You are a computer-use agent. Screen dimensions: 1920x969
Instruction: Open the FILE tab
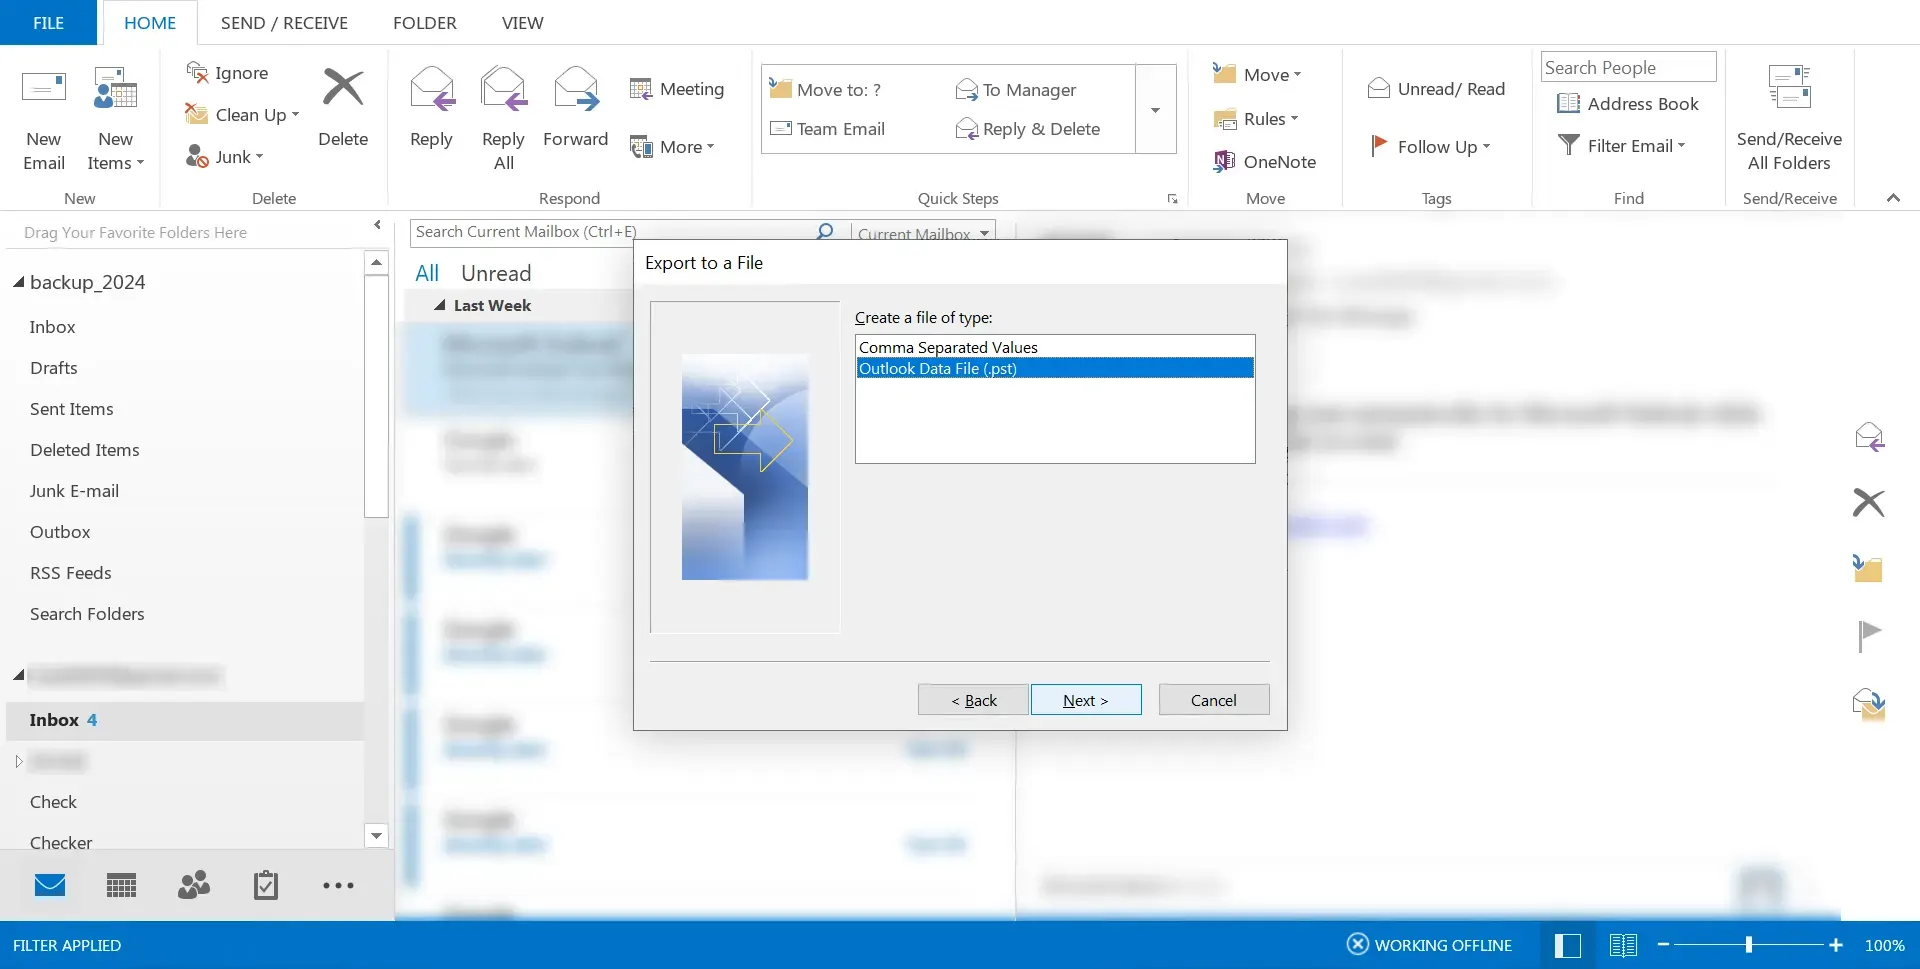coord(48,22)
